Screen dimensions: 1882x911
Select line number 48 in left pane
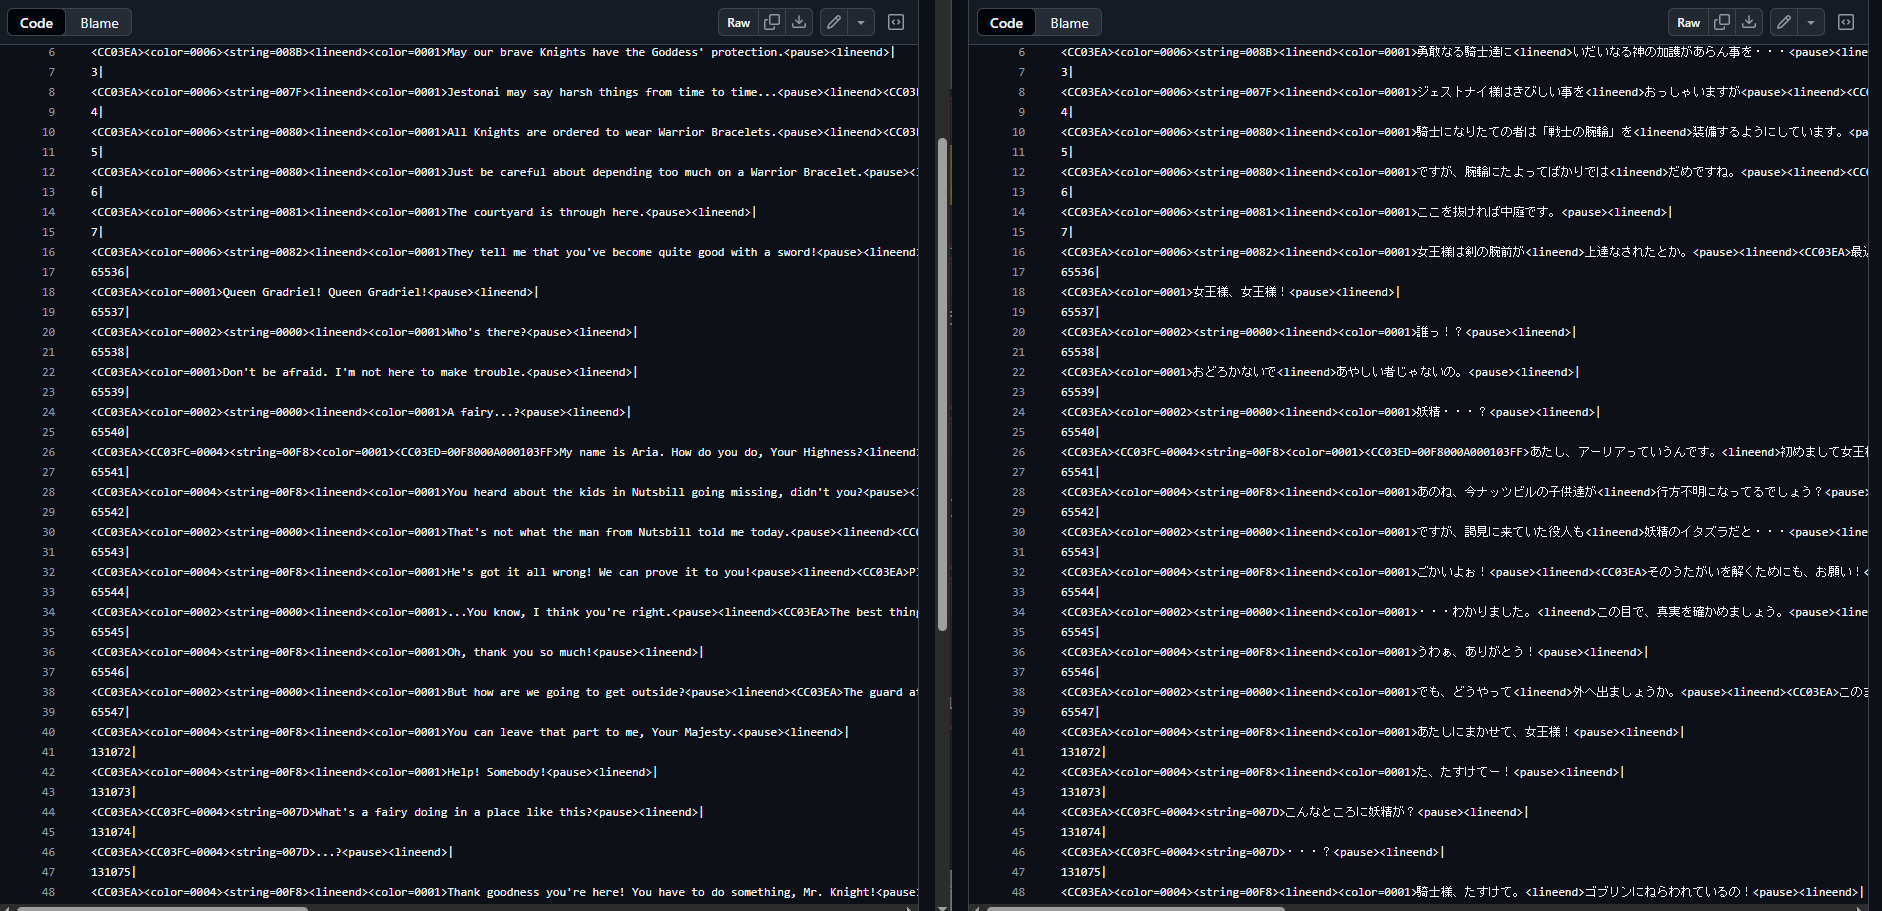[49, 892]
